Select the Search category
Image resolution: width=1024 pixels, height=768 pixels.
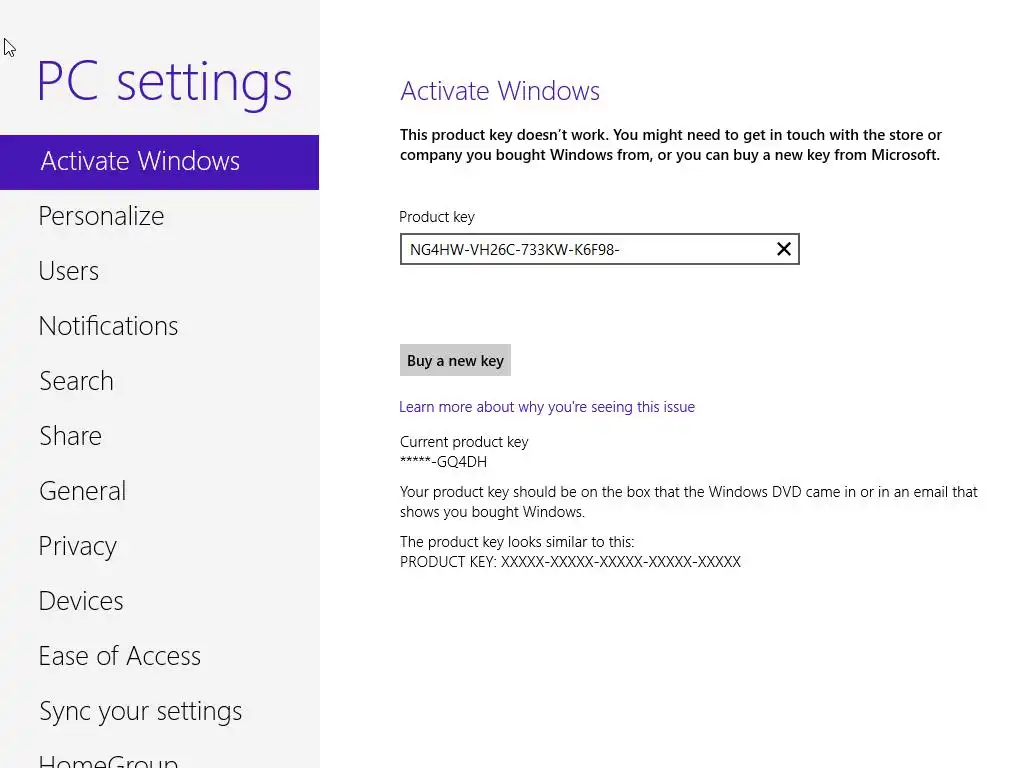[76, 381]
